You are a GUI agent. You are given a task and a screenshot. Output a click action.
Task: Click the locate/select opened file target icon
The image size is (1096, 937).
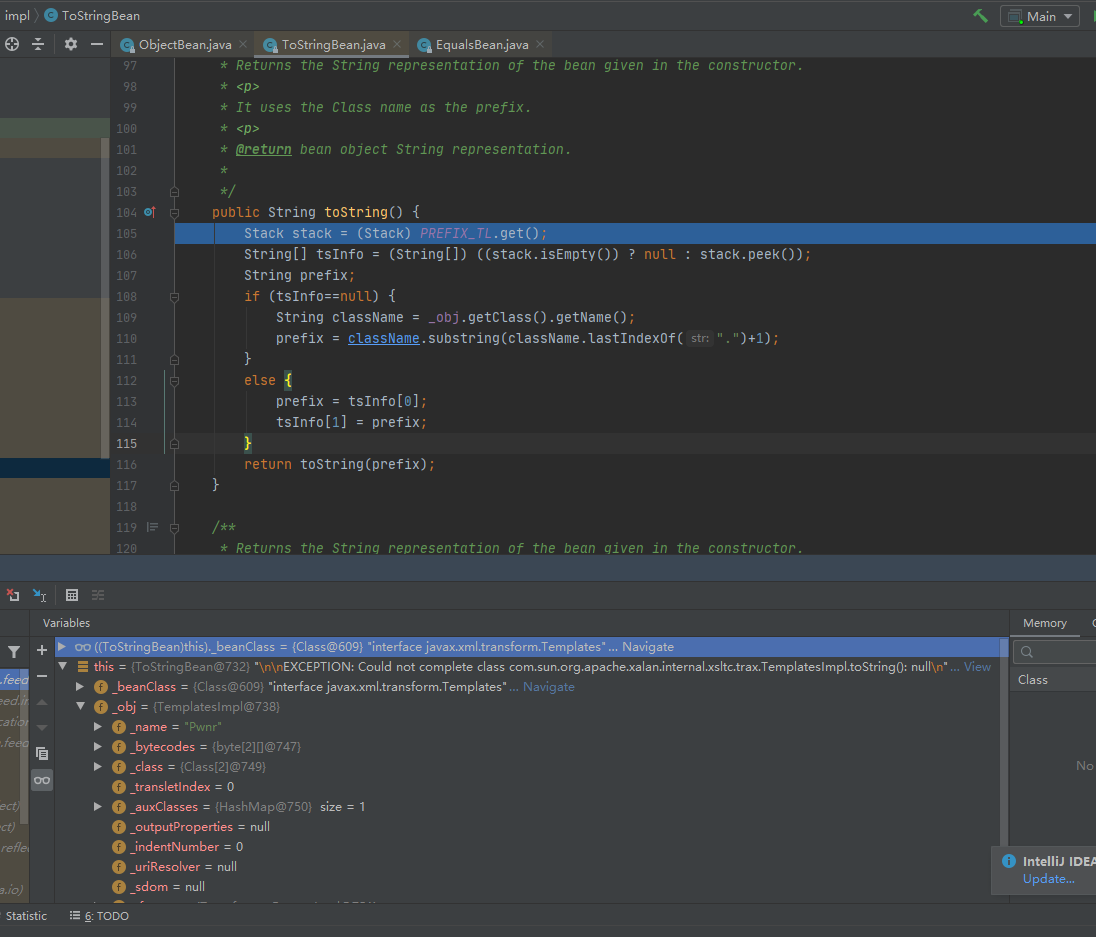pos(12,44)
